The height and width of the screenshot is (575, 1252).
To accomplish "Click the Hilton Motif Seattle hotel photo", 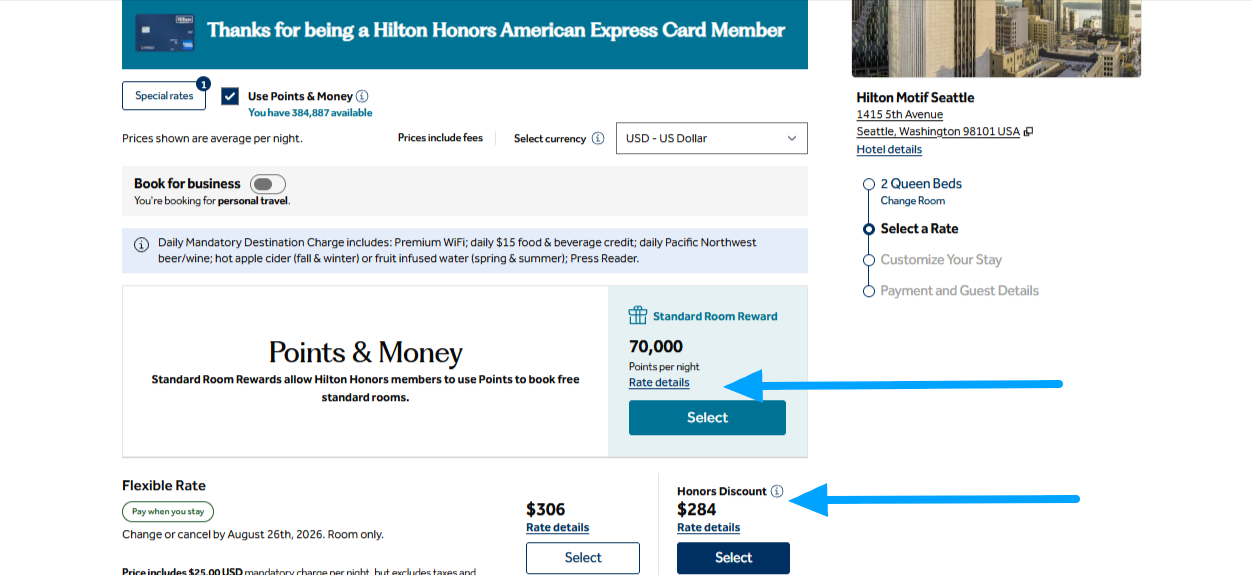I will click(x=996, y=38).
